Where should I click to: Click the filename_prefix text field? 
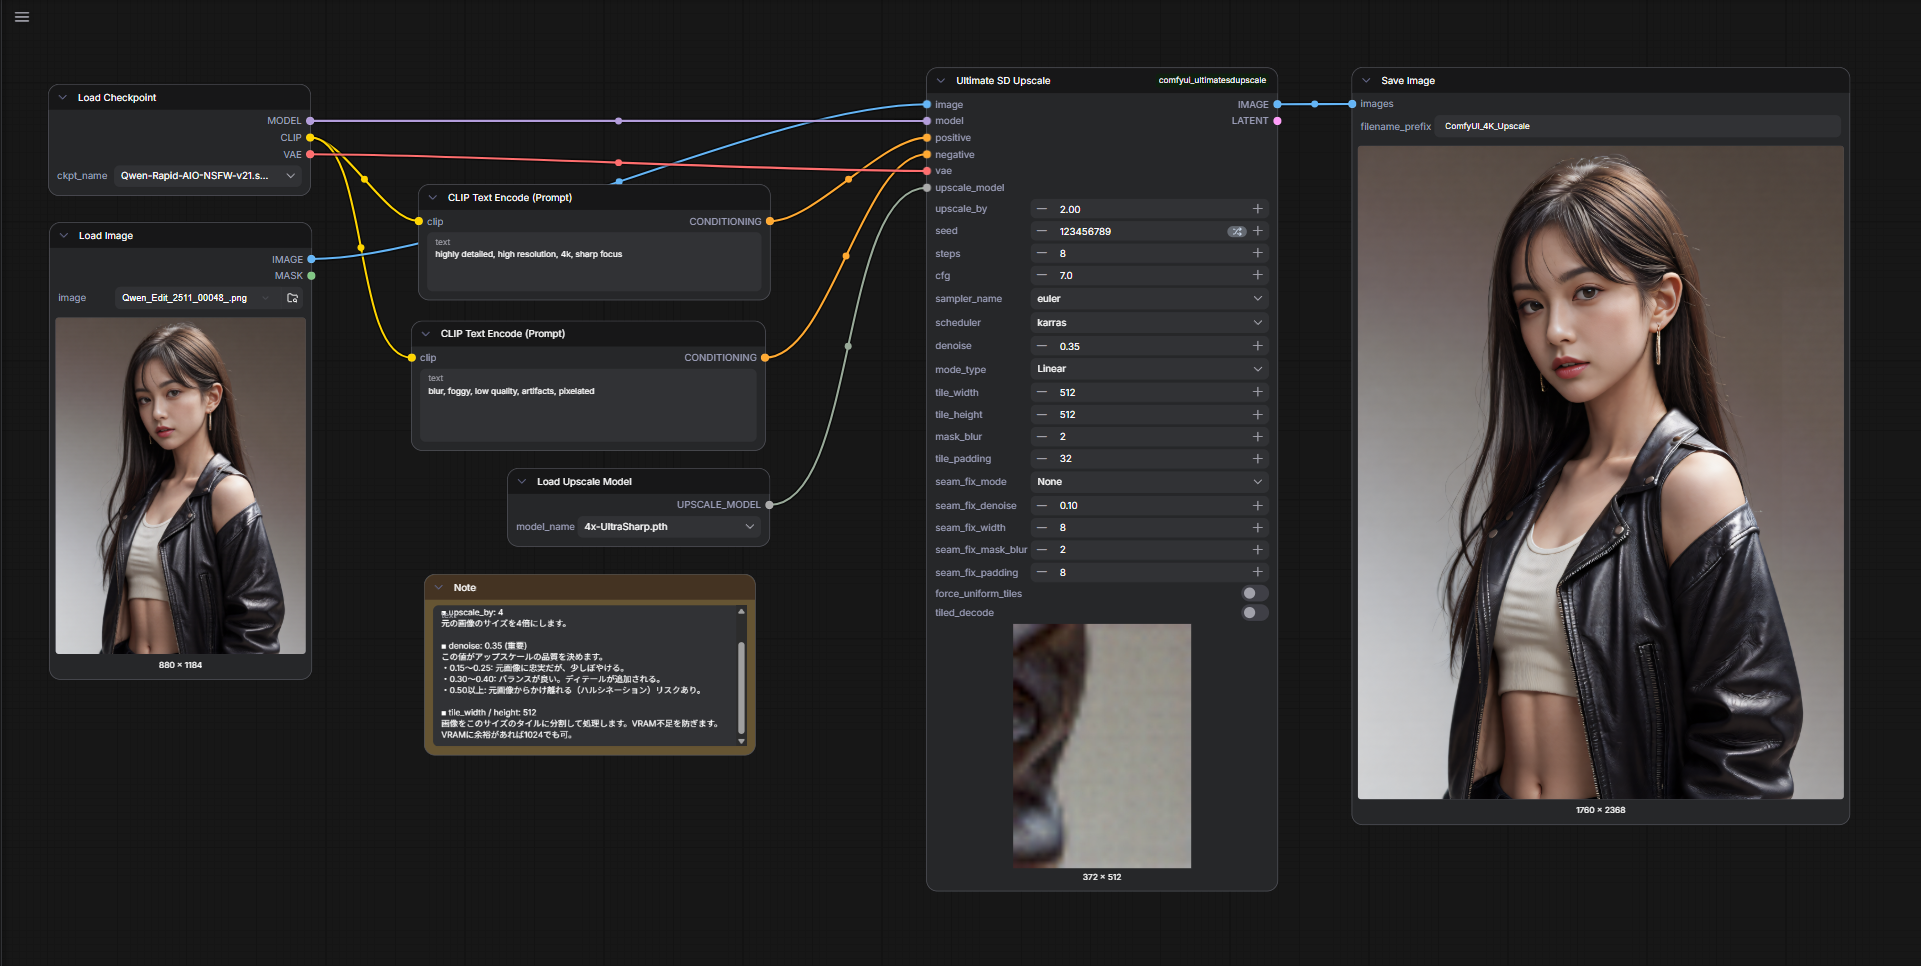(x=1636, y=127)
